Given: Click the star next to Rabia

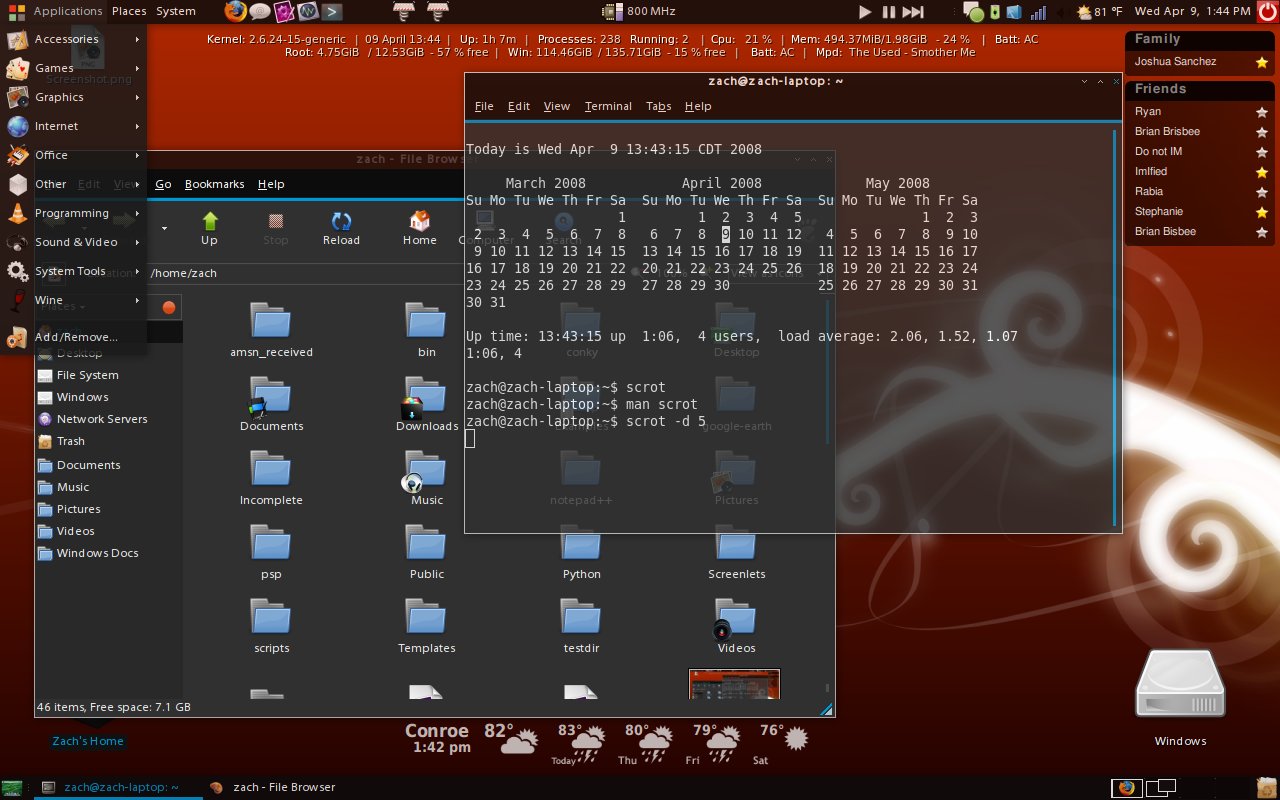Looking at the screenshot, I should point(1262,192).
